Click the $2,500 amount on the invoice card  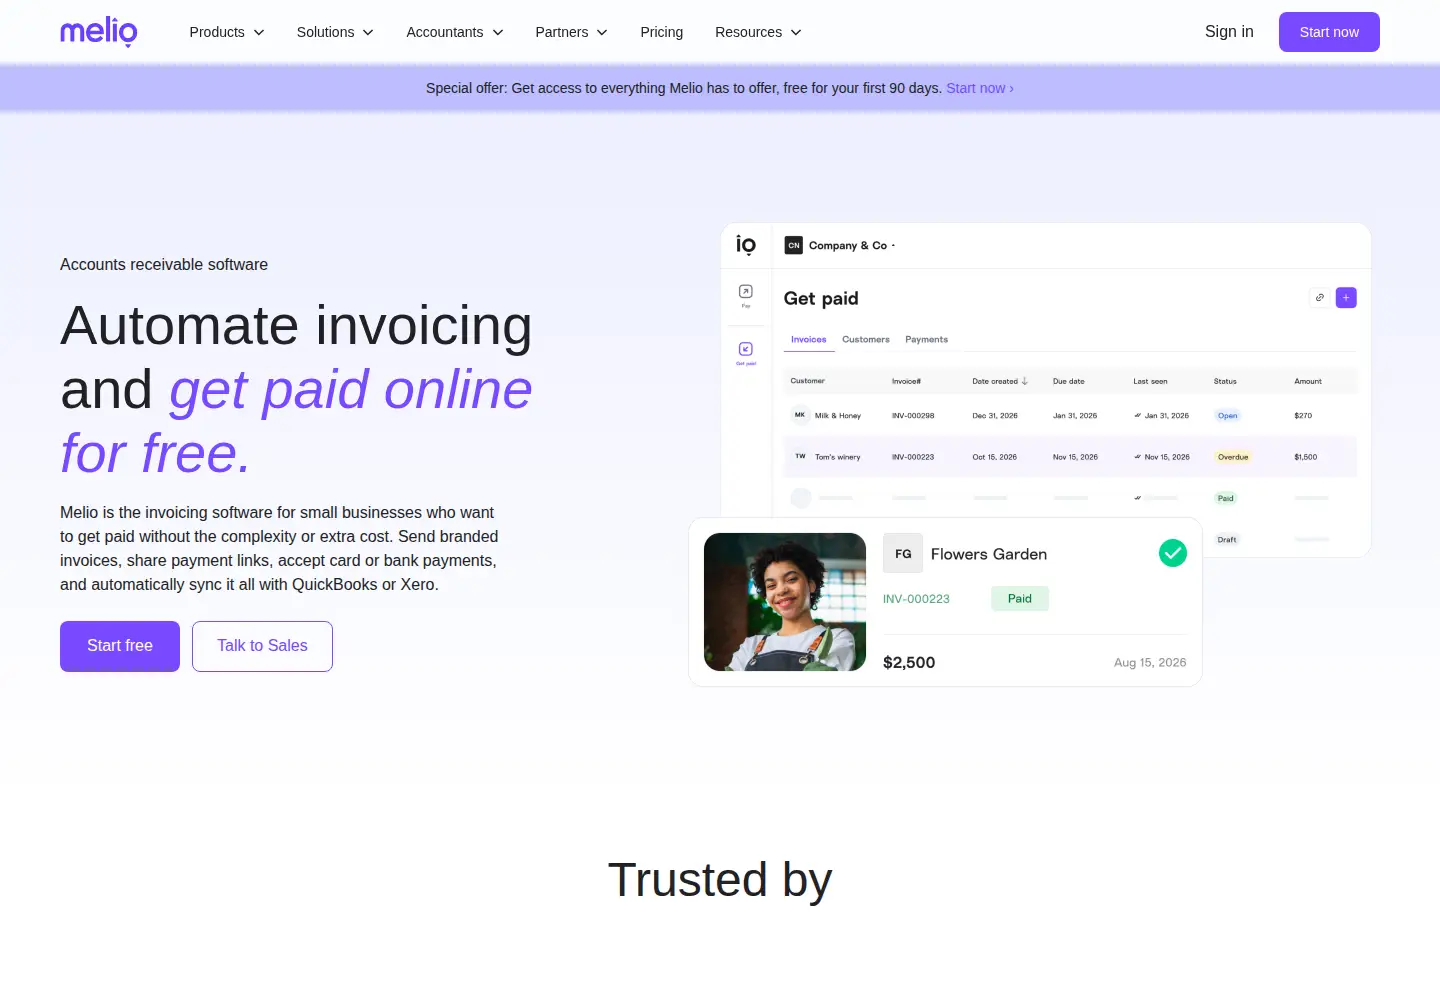909,662
